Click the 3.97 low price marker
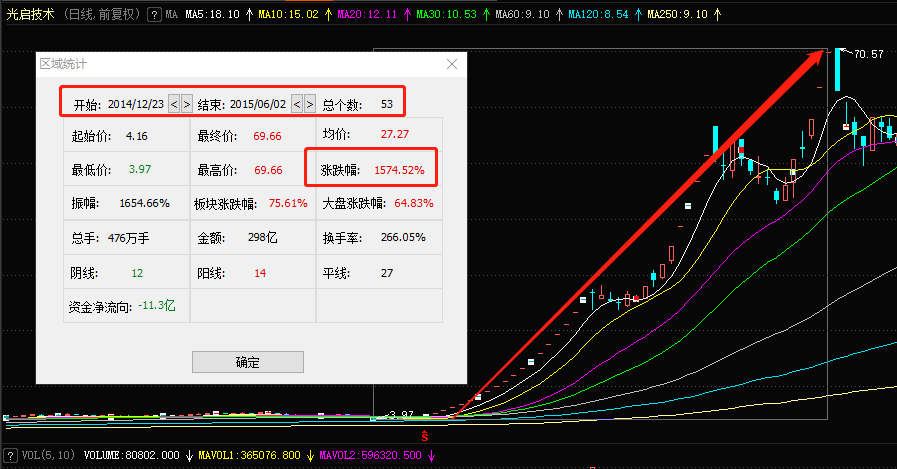 pos(401,414)
